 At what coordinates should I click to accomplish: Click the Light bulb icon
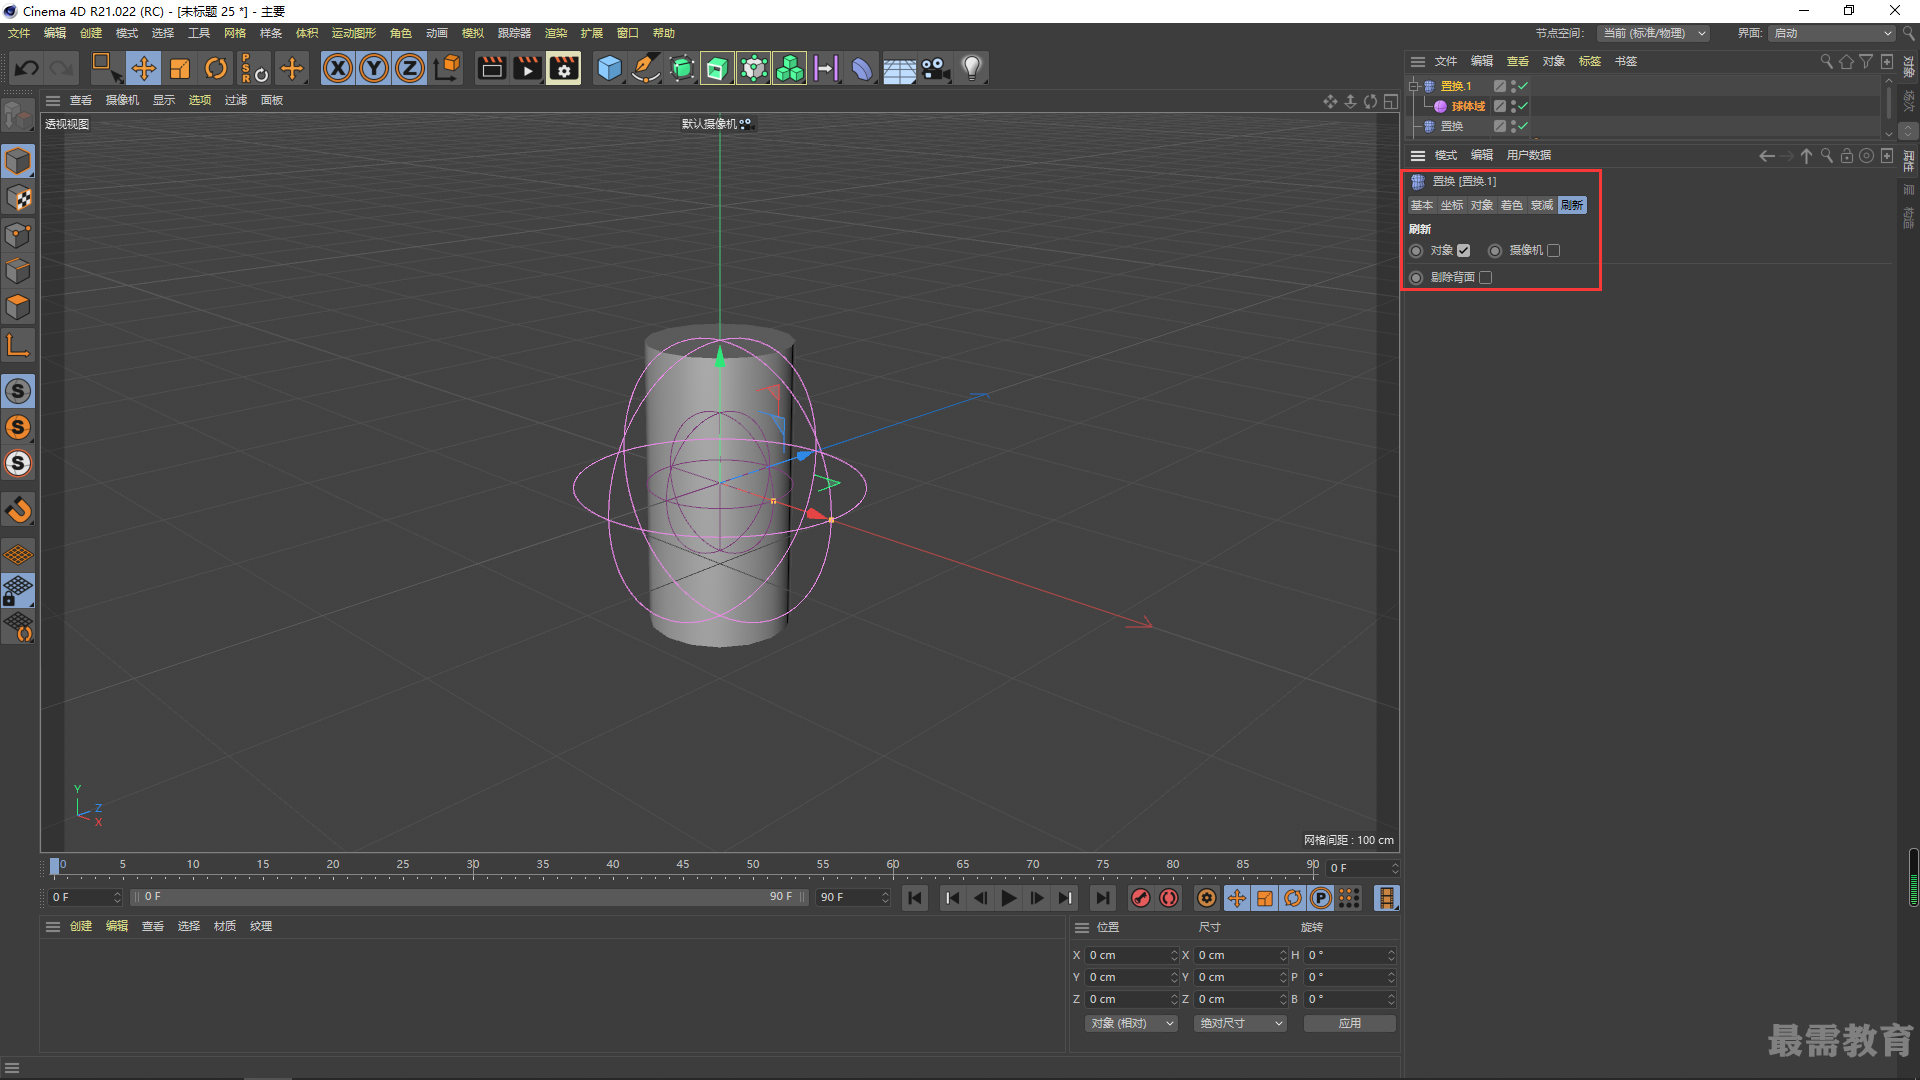pos(971,69)
